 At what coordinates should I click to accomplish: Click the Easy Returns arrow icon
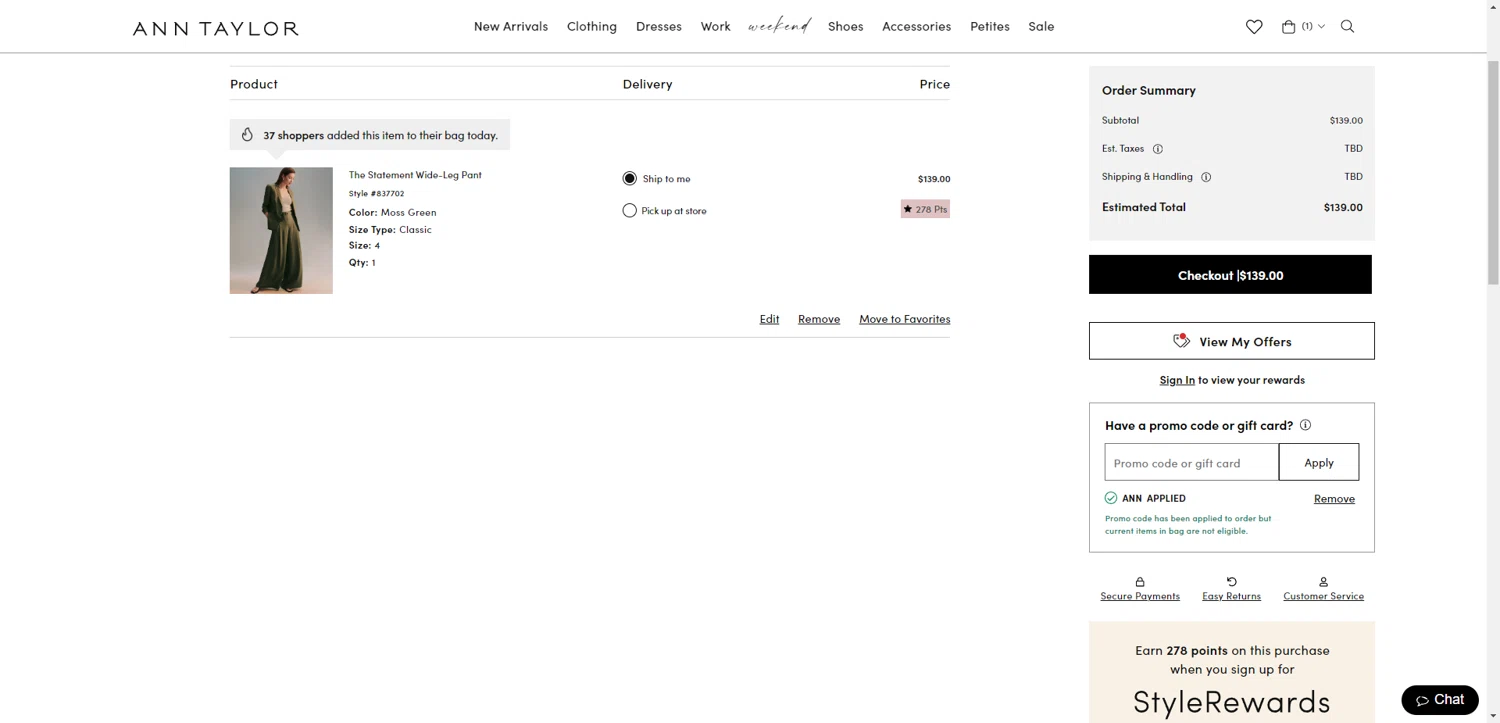pos(1232,582)
